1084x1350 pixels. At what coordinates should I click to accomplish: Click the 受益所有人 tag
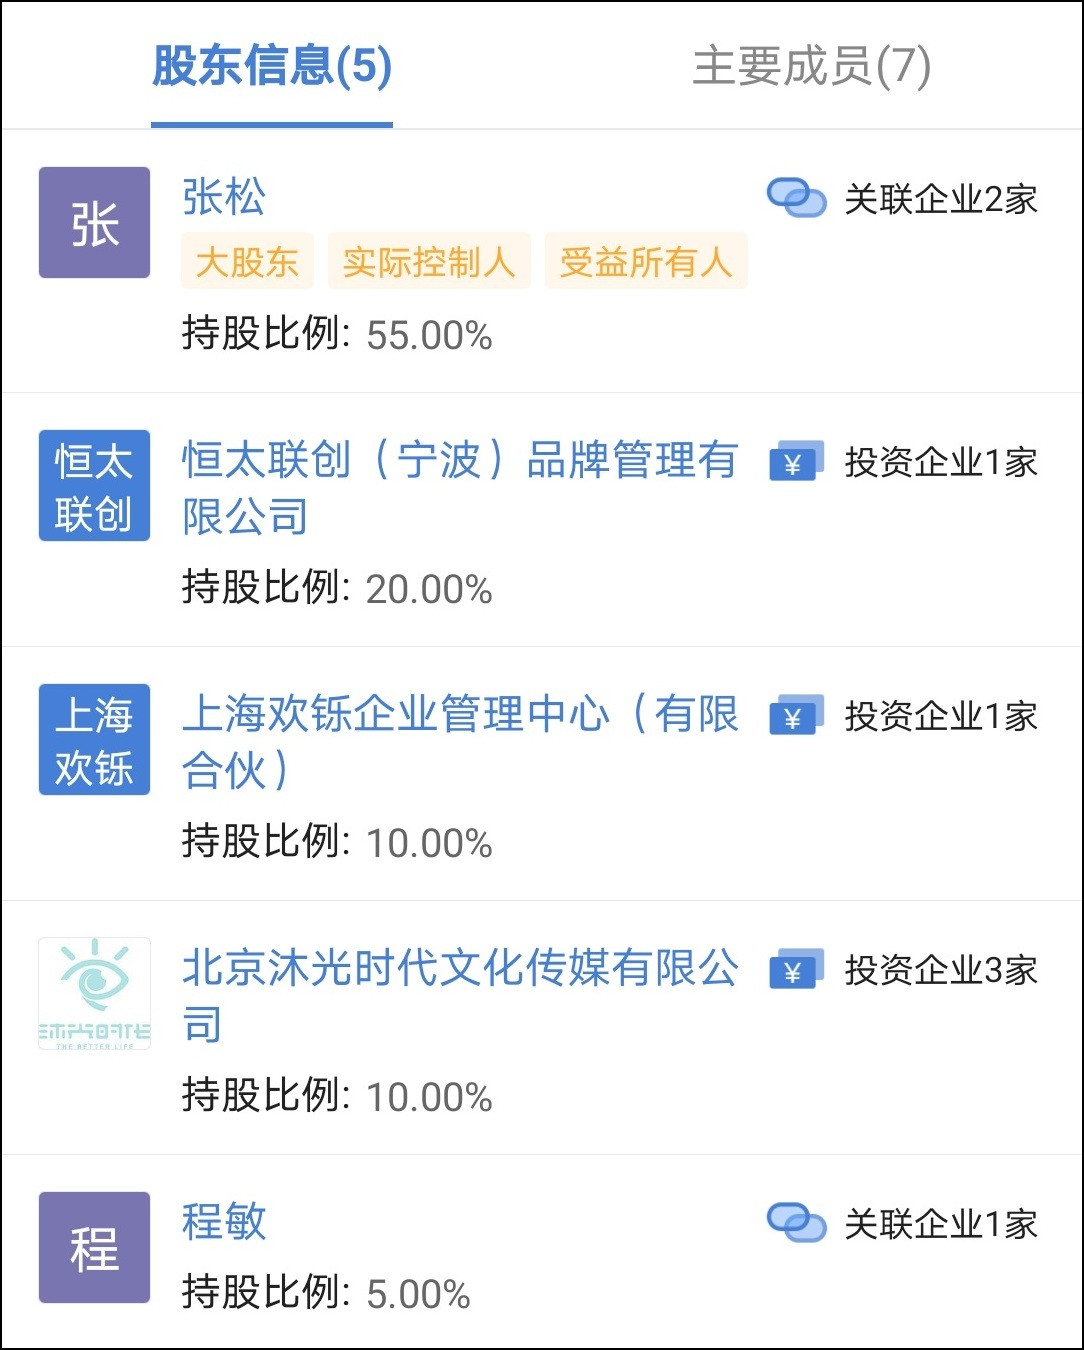tap(646, 262)
